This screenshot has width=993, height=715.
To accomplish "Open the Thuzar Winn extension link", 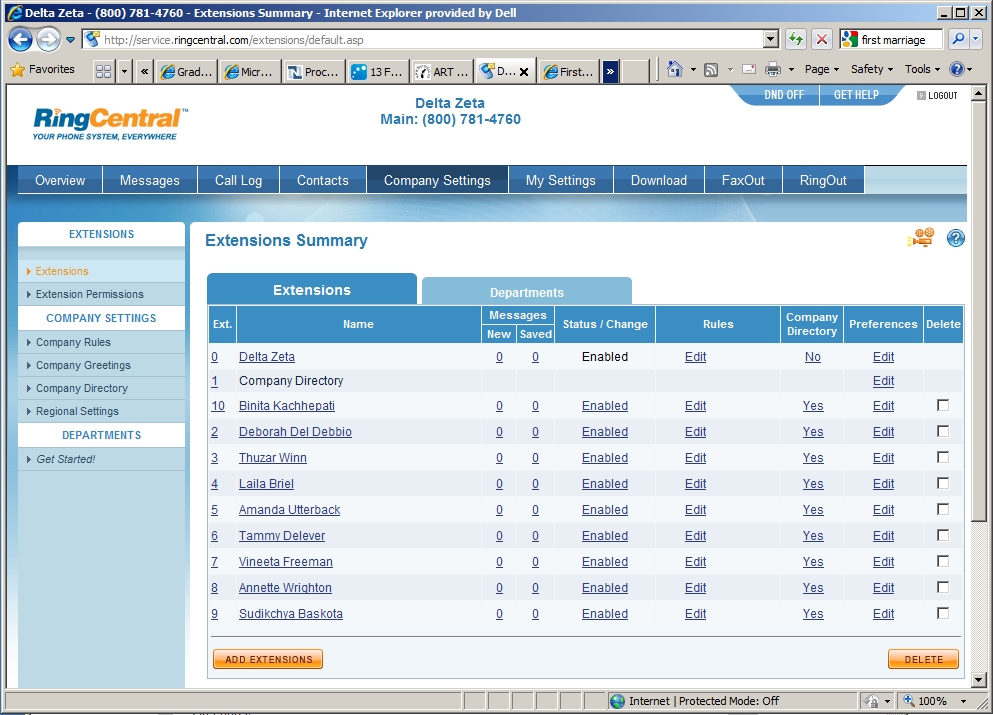I will 272,457.
